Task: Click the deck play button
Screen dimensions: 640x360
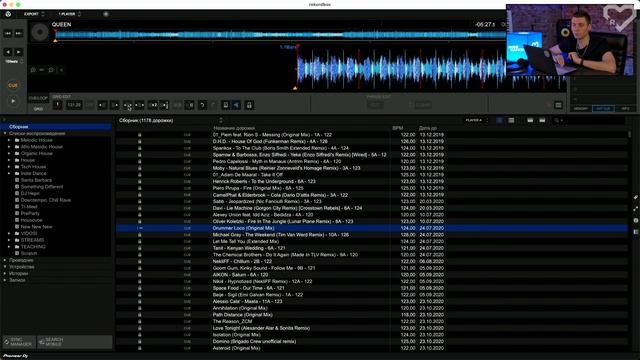Action: pyautogui.click(x=13, y=101)
